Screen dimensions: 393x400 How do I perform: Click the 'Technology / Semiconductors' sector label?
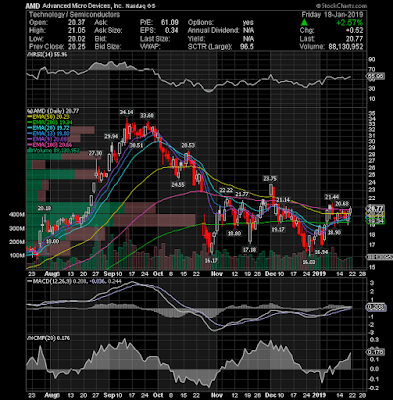74,14
